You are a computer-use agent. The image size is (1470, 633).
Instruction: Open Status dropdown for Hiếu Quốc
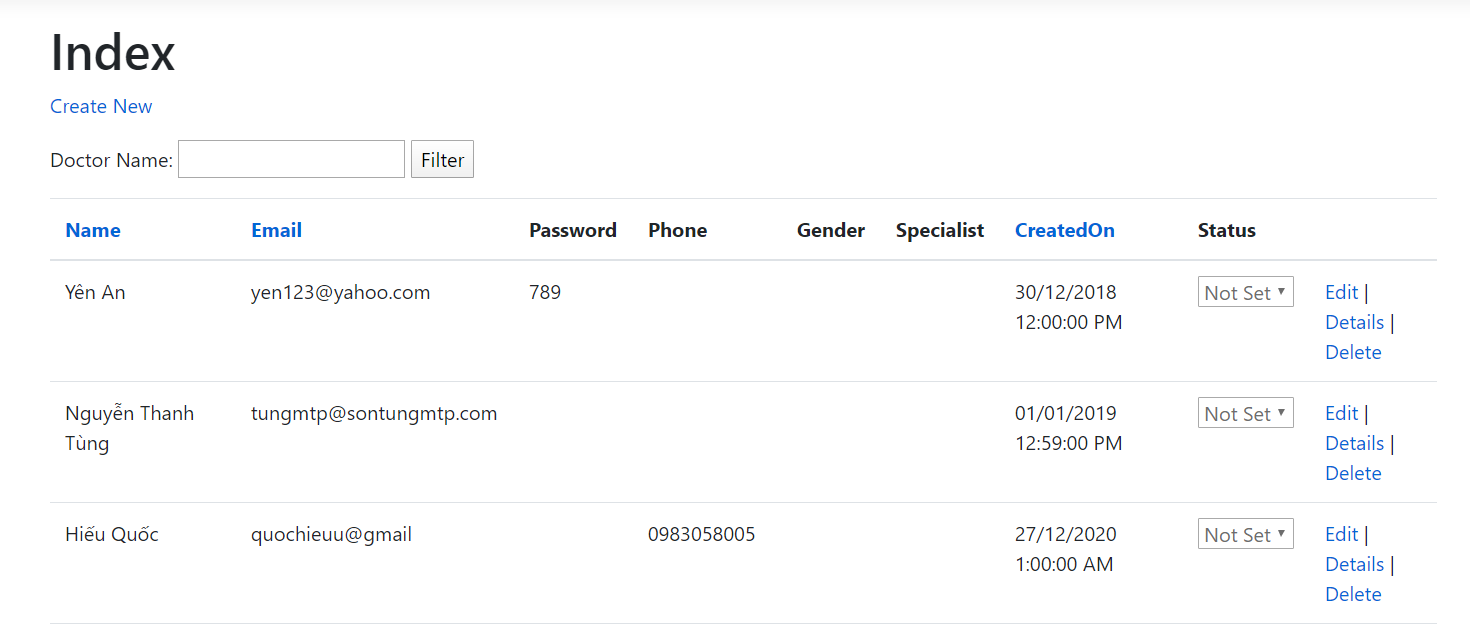pyautogui.click(x=1245, y=534)
